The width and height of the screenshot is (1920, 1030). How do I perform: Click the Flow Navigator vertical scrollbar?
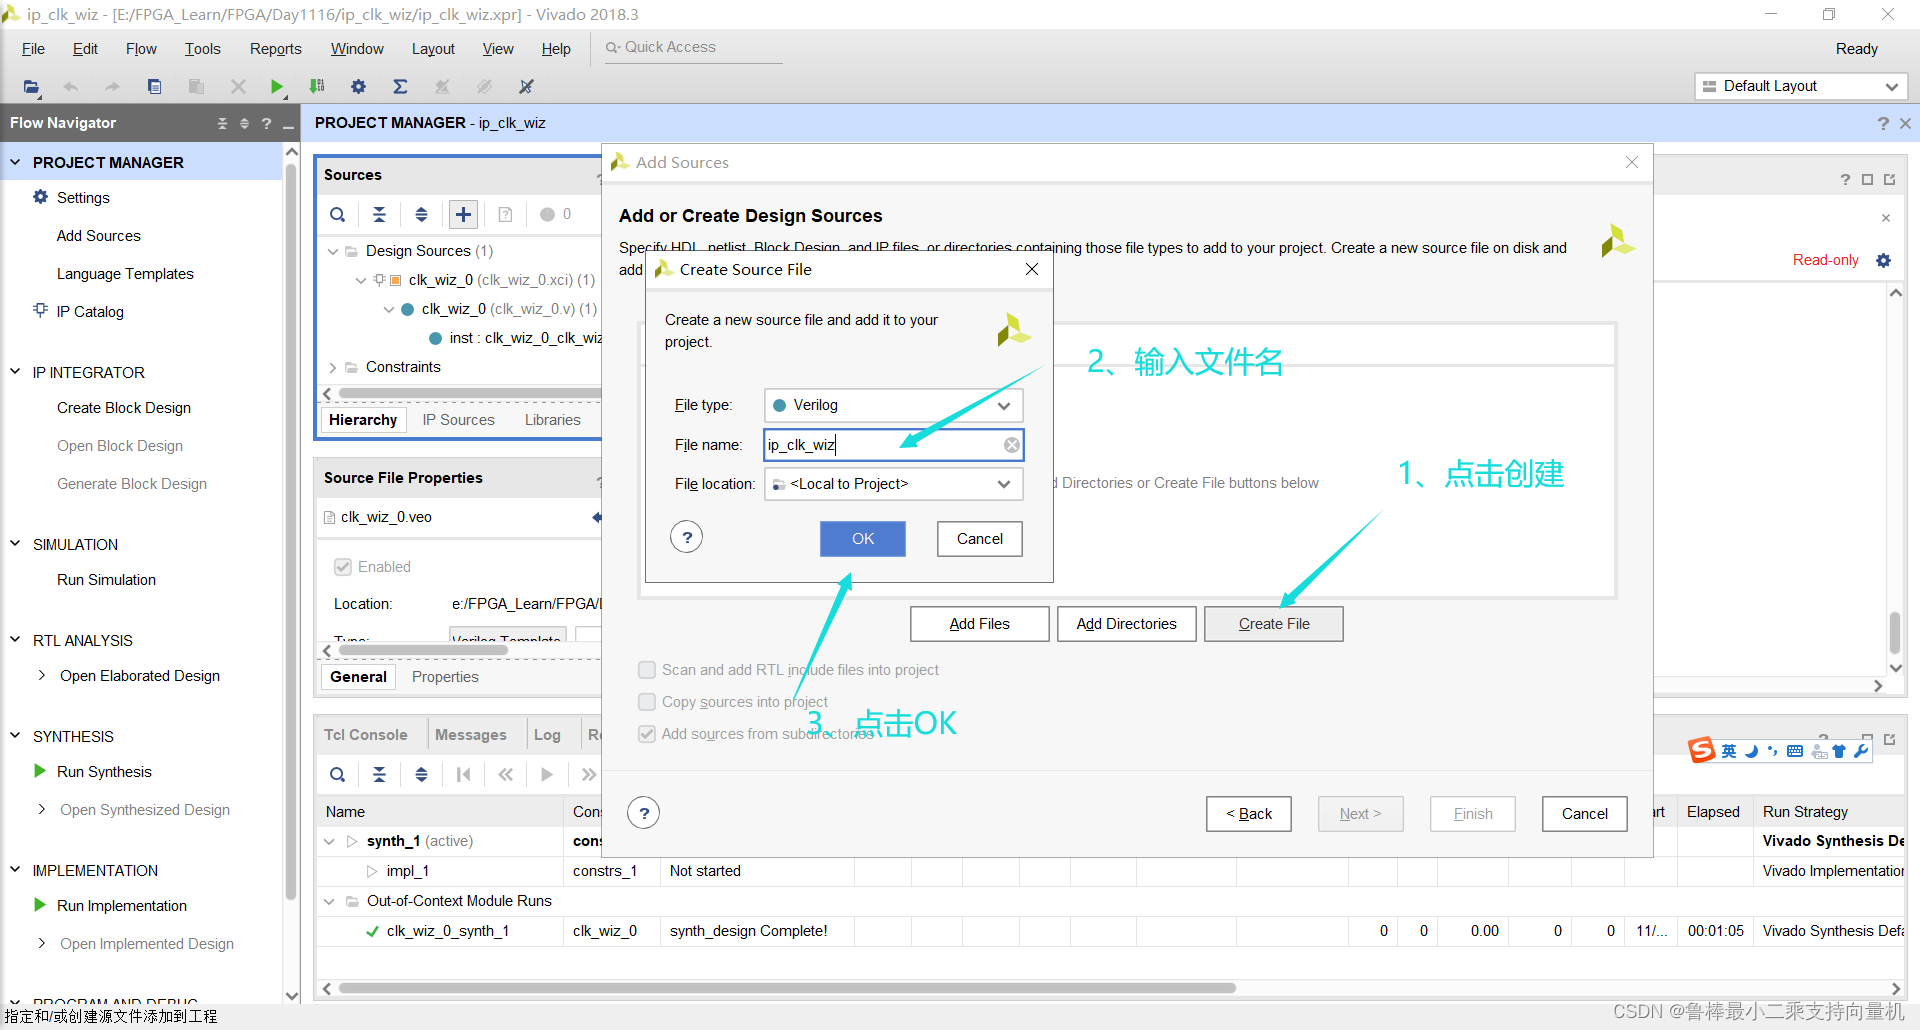291,530
